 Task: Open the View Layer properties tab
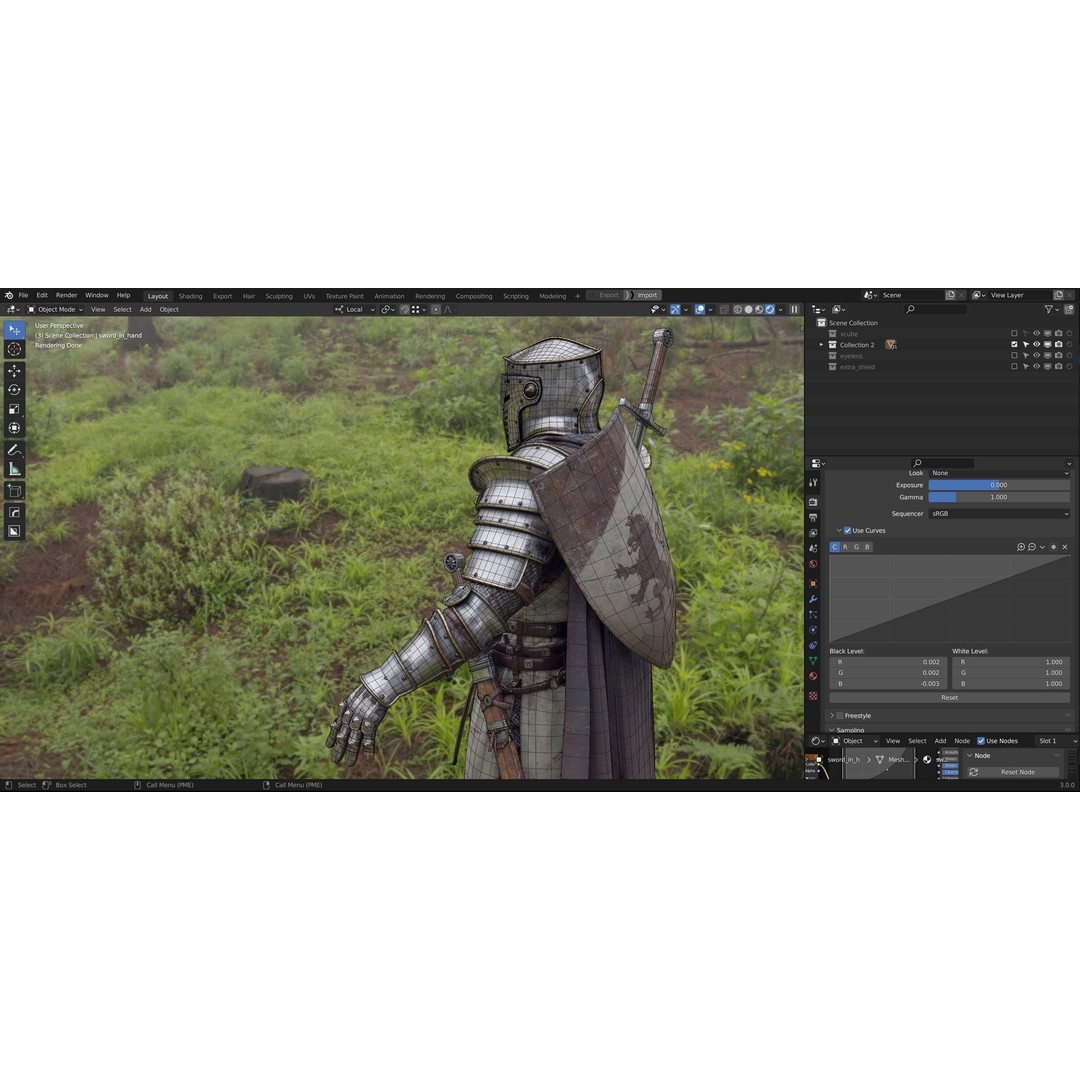coord(813,533)
